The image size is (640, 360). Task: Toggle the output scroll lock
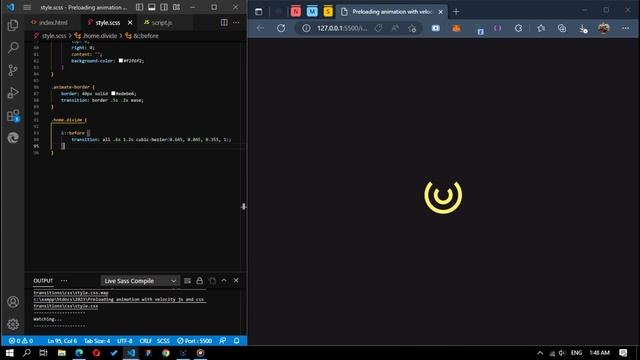pyautogui.click(x=199, y=281)
